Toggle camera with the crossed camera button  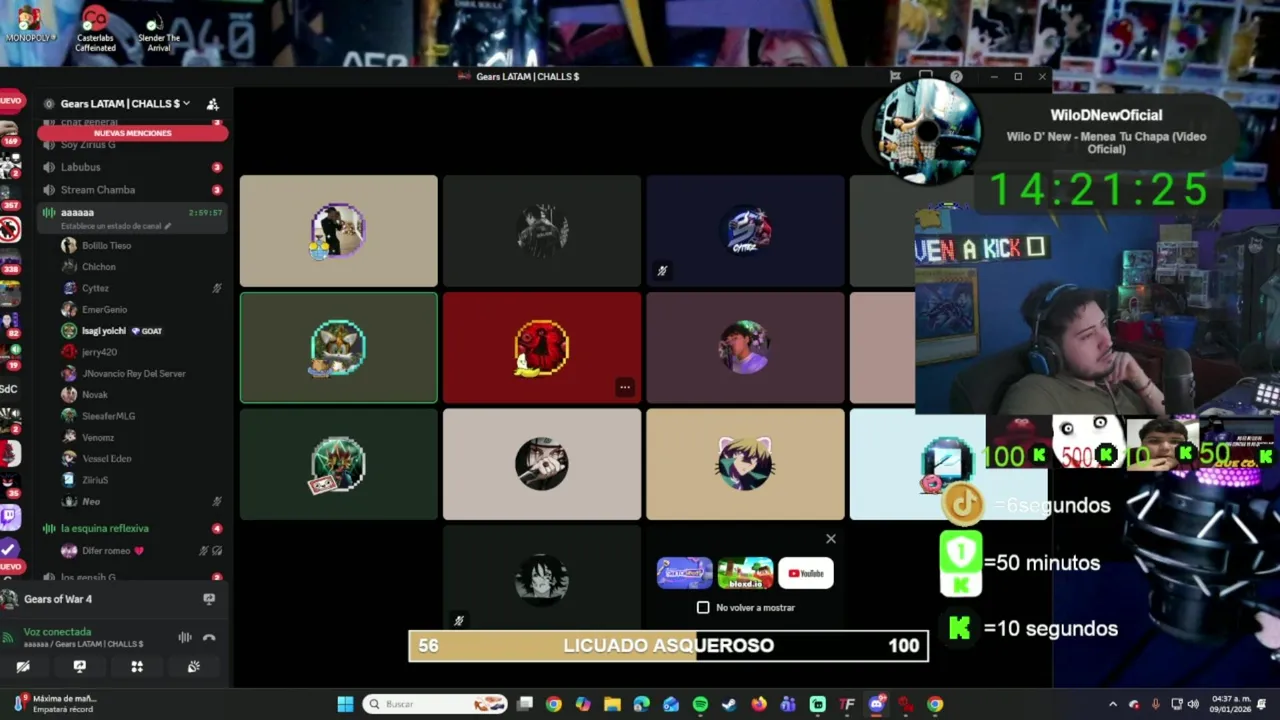point(23,667)
